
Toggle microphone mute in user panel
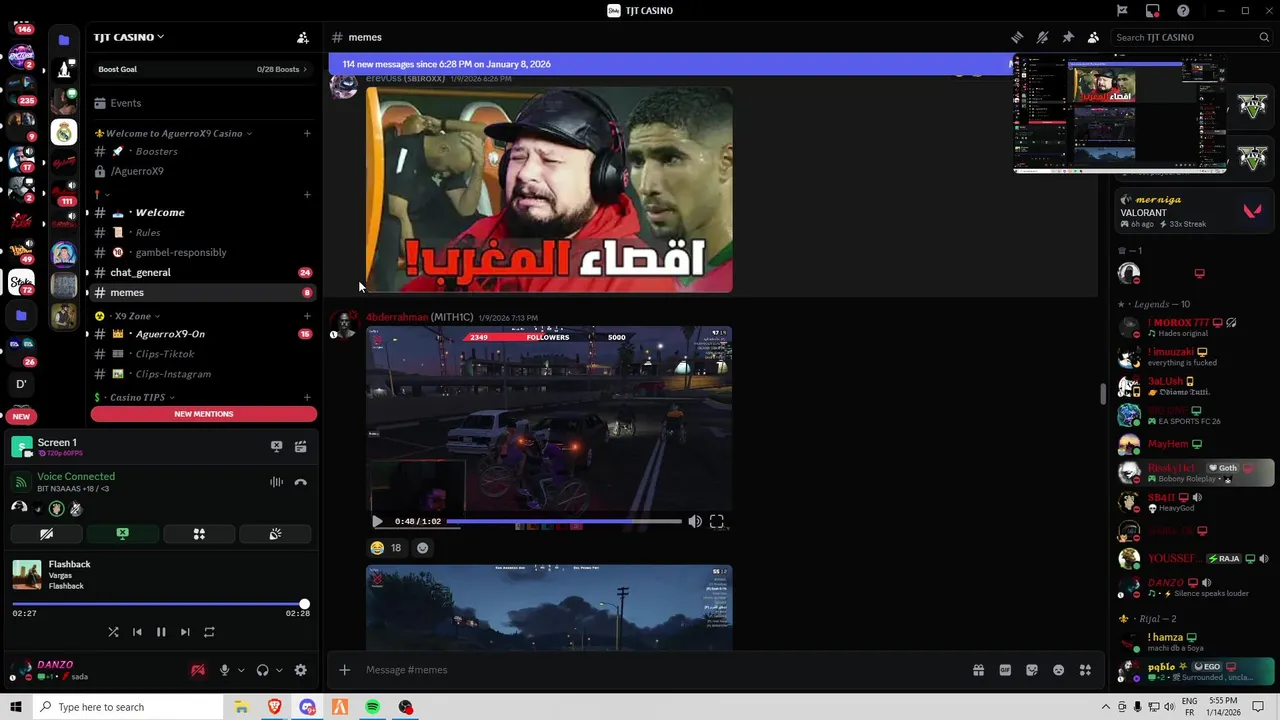pos(224,670)
